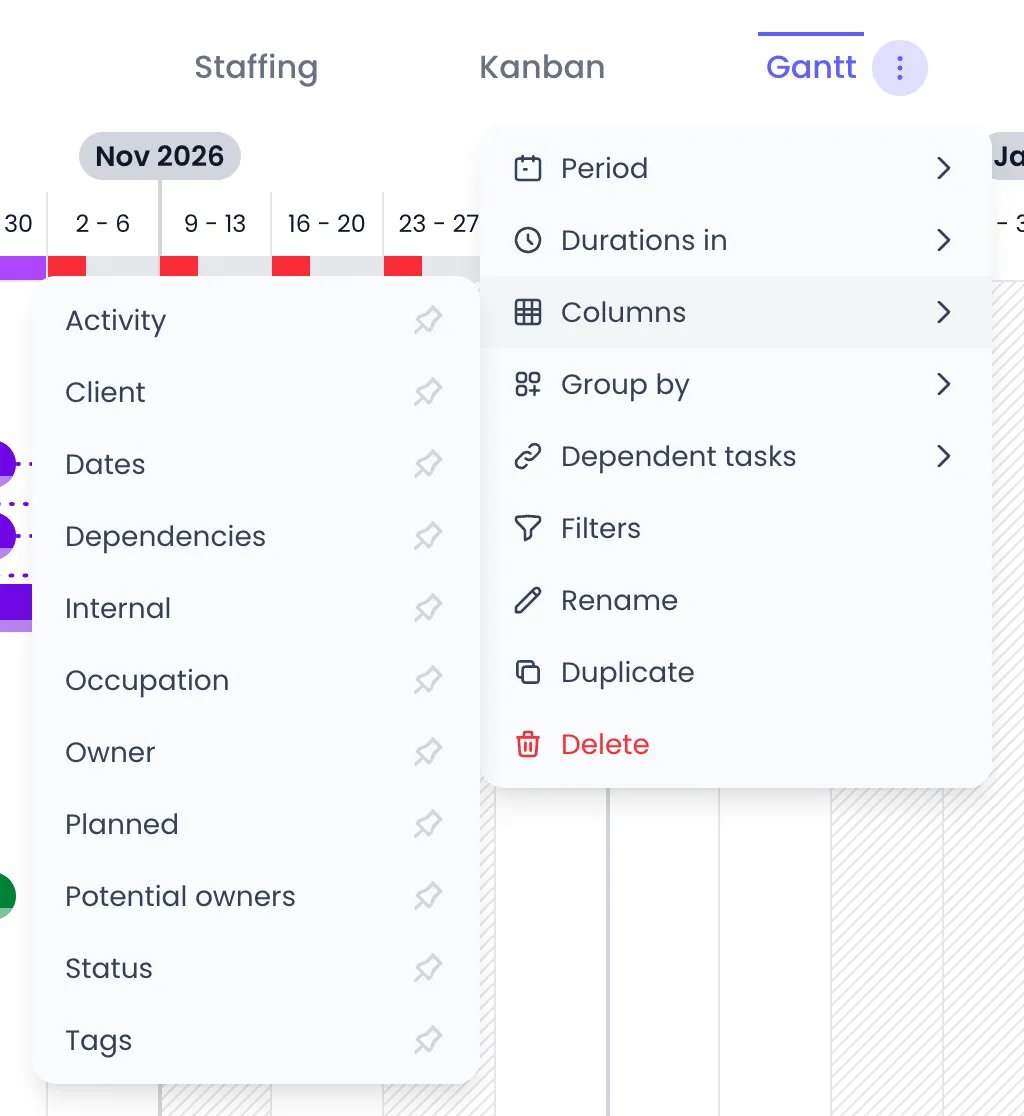The height and width of the screenshot is (1116, 1024).
Task: Choose Duplicate from the menu
Action: tap(736, 672)
